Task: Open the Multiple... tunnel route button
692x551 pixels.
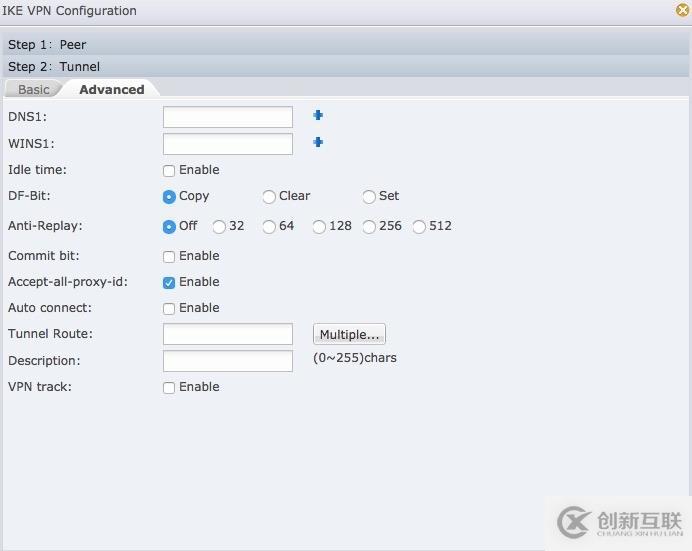Action: (349, 335)
